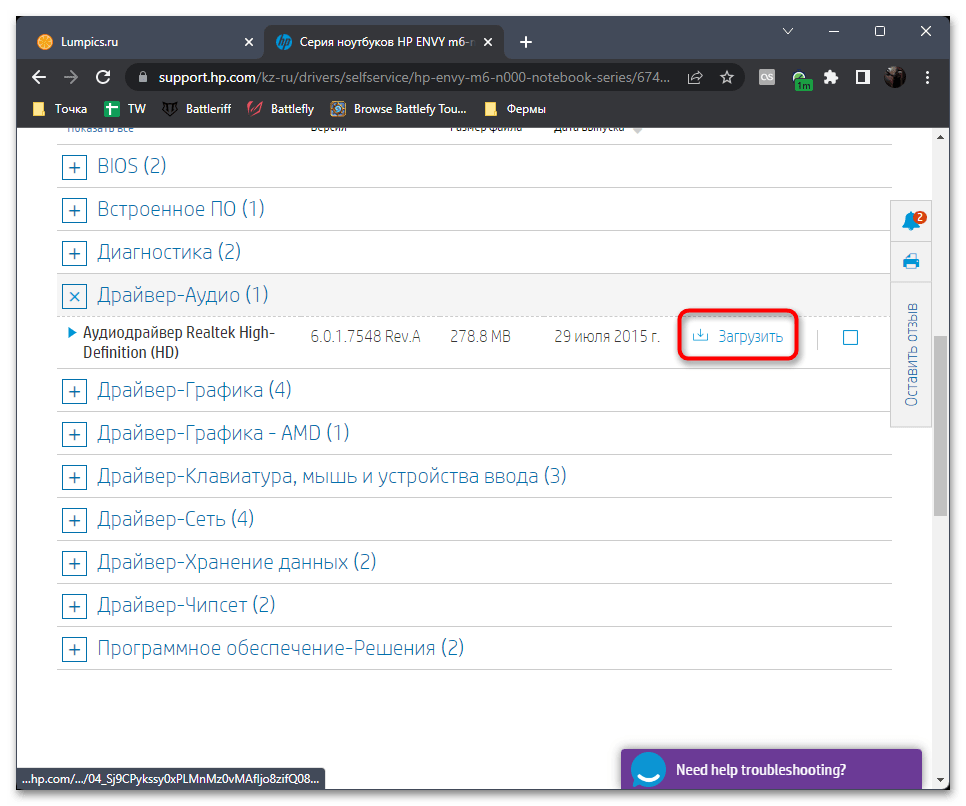The width and height of the screenshot is (966, 806).
Task: Expand the Диагностика (2) section
Action: click(74, 253)
